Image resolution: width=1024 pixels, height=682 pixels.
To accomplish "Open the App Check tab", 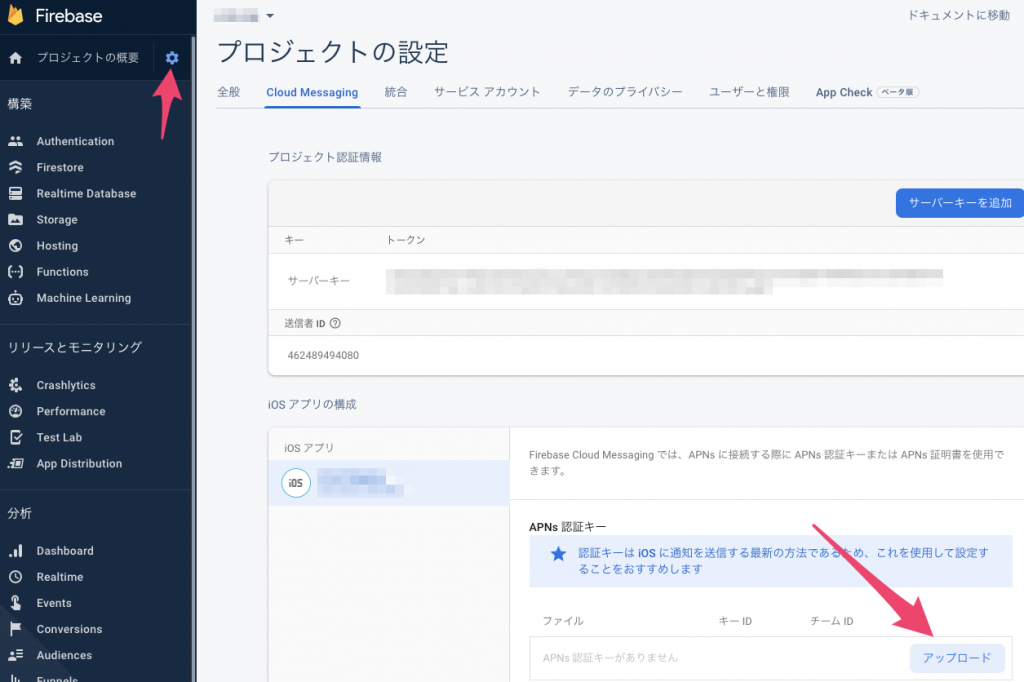I will 867,92.
